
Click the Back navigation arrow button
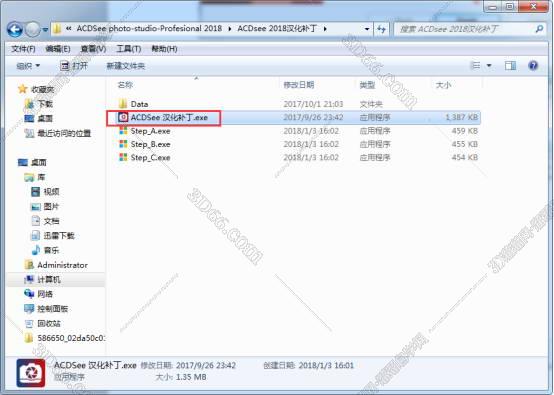(x=15, y=30)
